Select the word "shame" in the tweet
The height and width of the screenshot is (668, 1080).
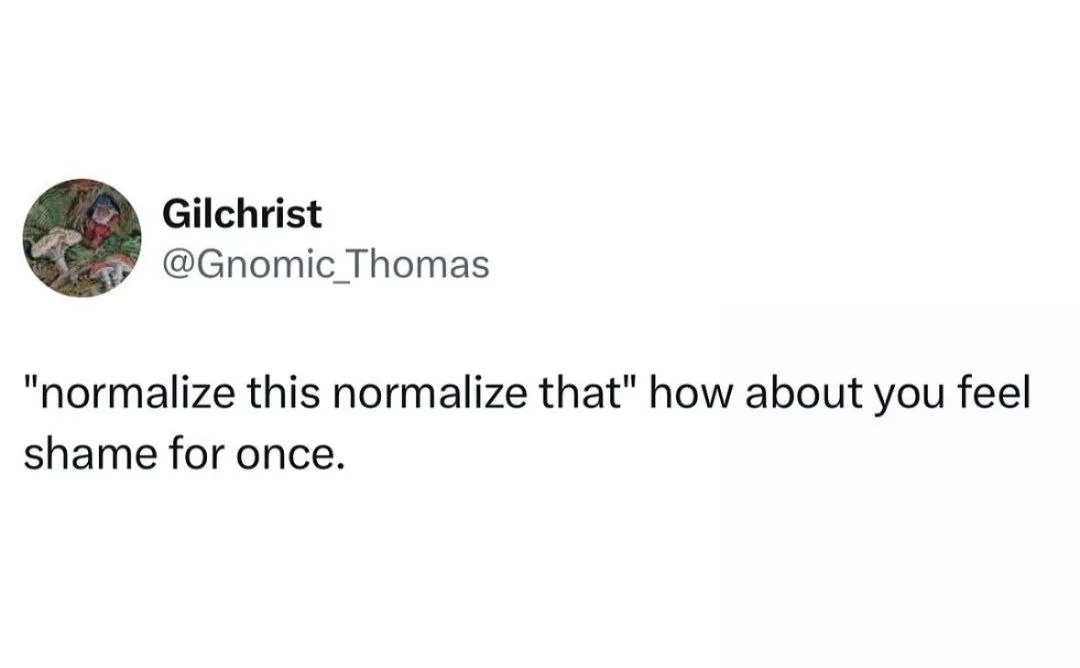tap(90, 455)
